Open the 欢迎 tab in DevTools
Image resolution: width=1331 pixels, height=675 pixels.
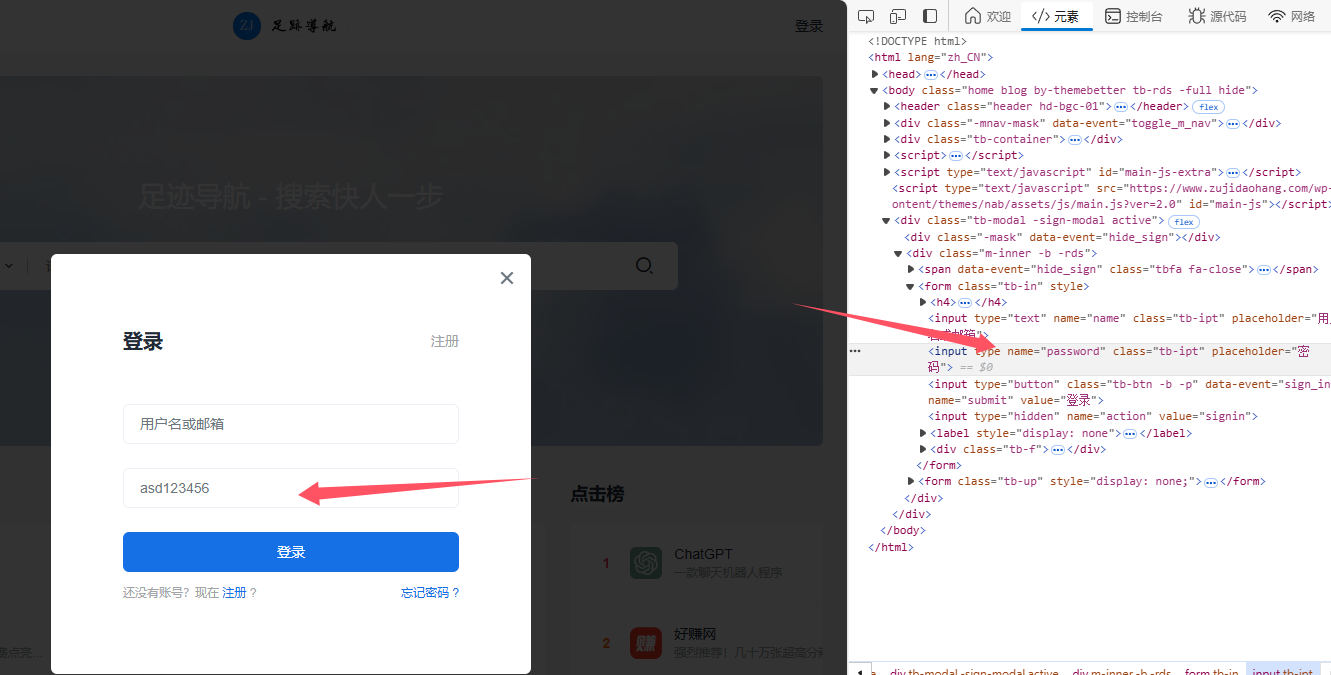(x=987, y=16)
